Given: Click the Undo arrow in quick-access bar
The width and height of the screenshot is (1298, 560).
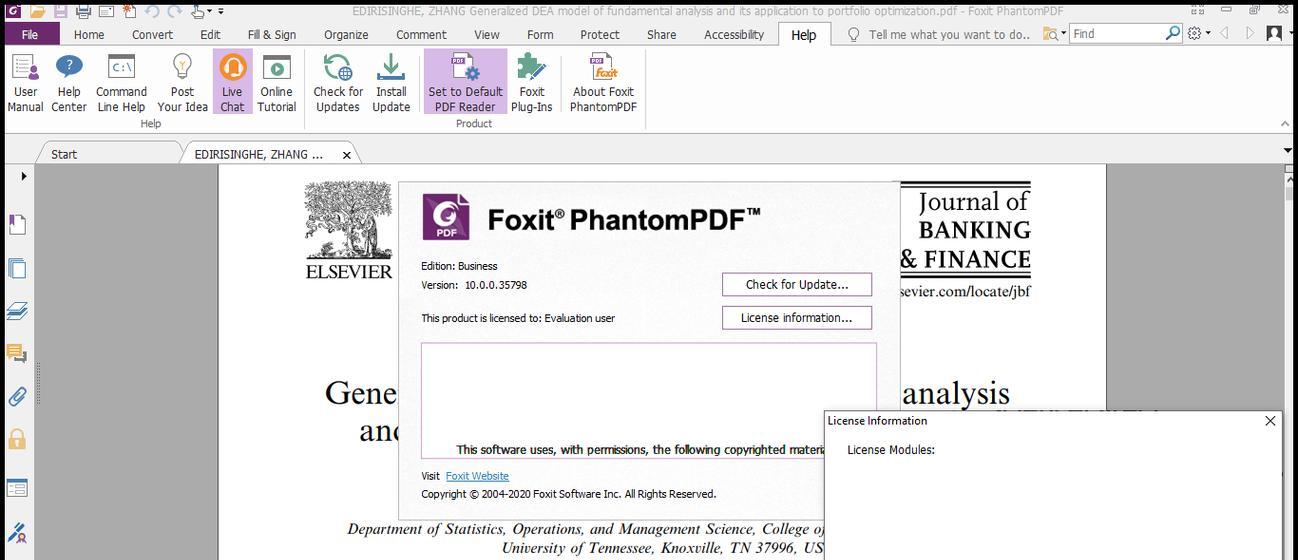Looking at the screenshot, I should 152,11.
